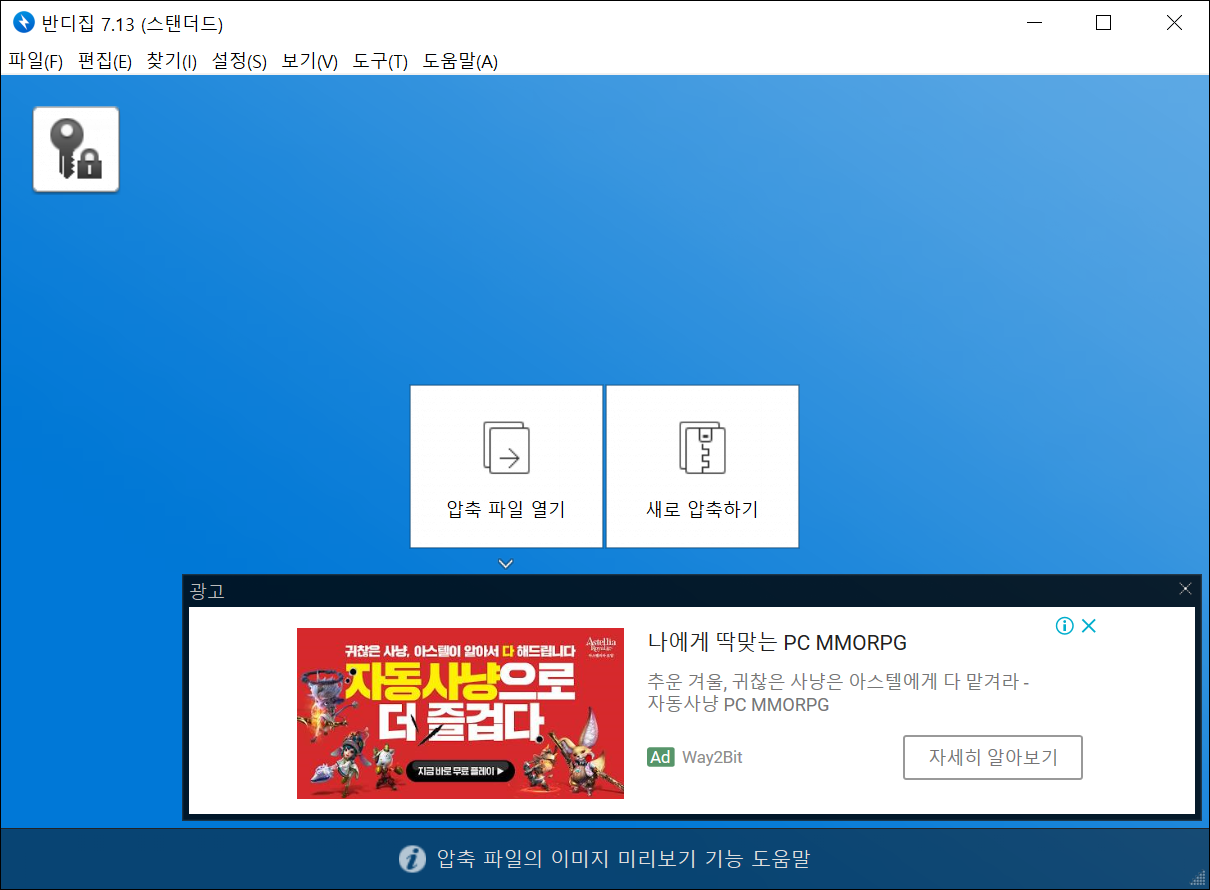Click the open-archive arrow icon

[506, 447]
